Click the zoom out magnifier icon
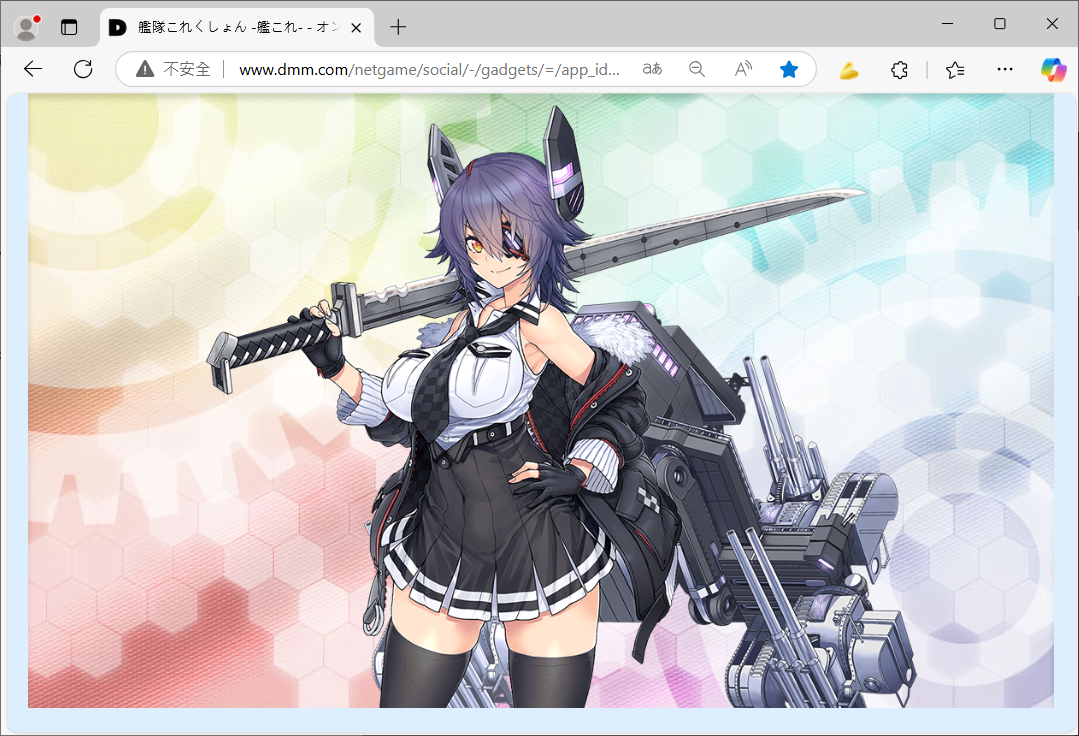The width and height of the screenshot is (1079, 736). coord(697,69)
